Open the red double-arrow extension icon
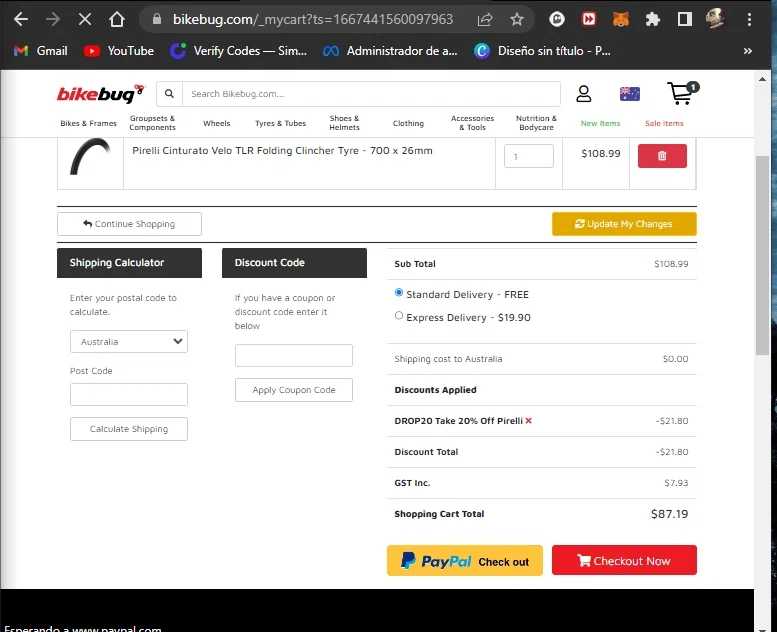Screen dimensions: 777x632 coord(589,19)
